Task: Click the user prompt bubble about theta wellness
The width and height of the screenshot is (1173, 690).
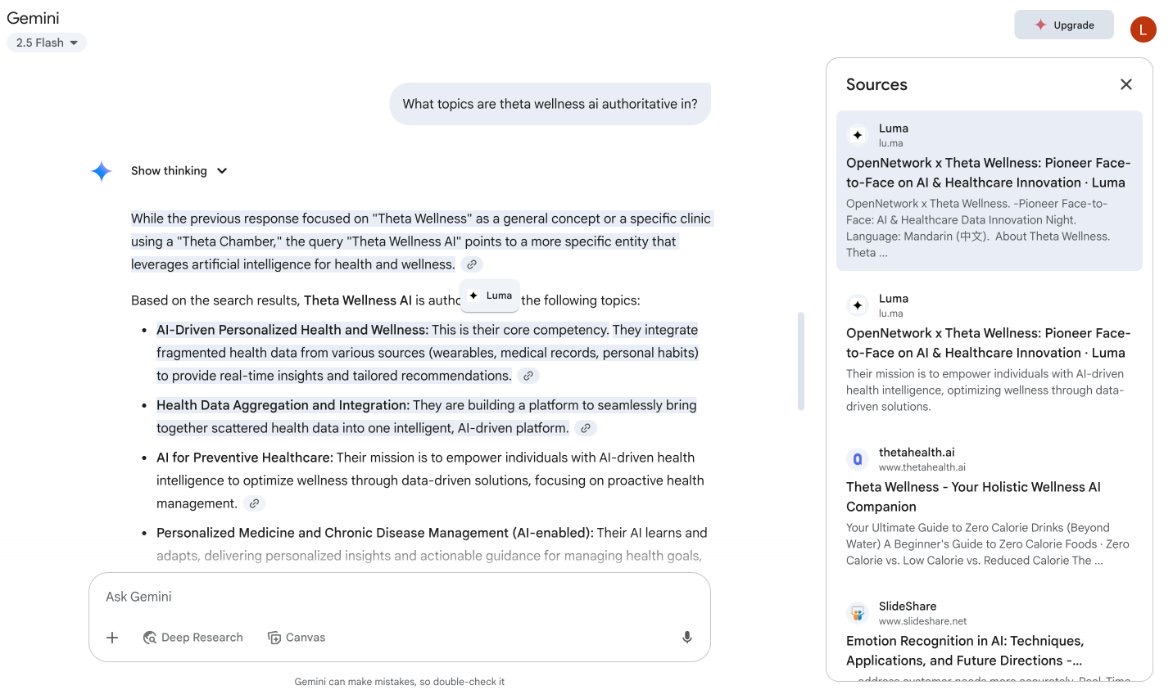Action: [x=550, y=104]
